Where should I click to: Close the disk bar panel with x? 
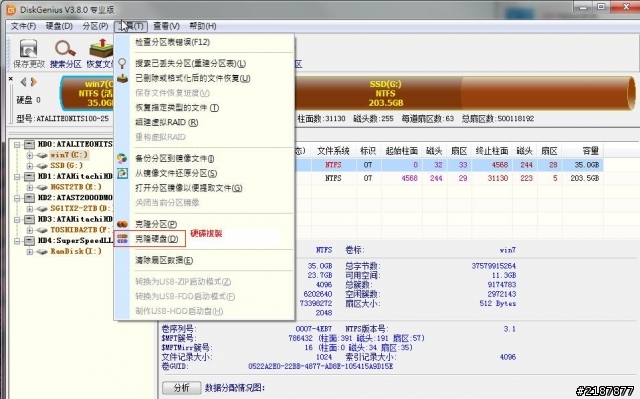point(11,78)
